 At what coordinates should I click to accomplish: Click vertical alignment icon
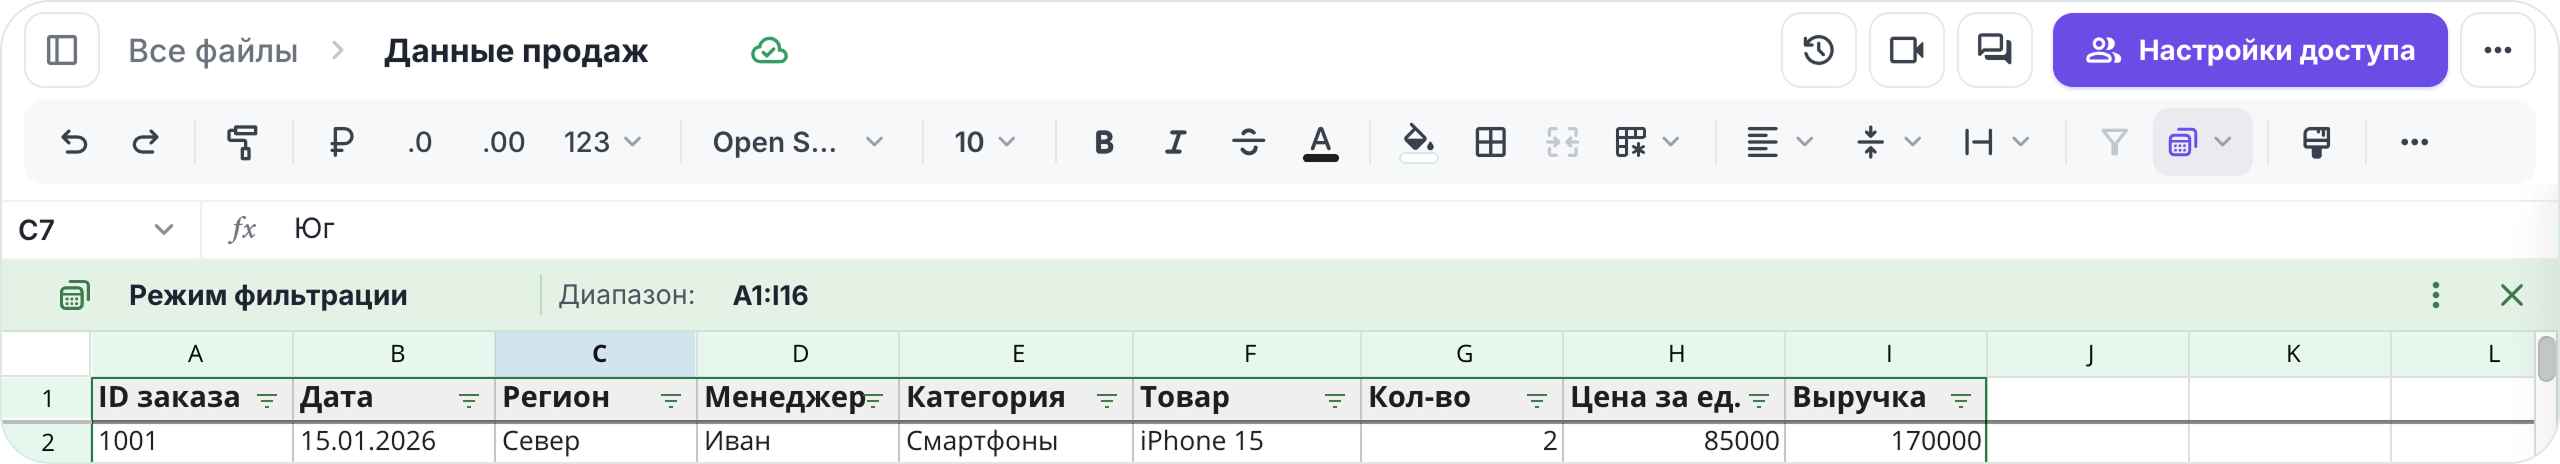tap(1870, 142)
